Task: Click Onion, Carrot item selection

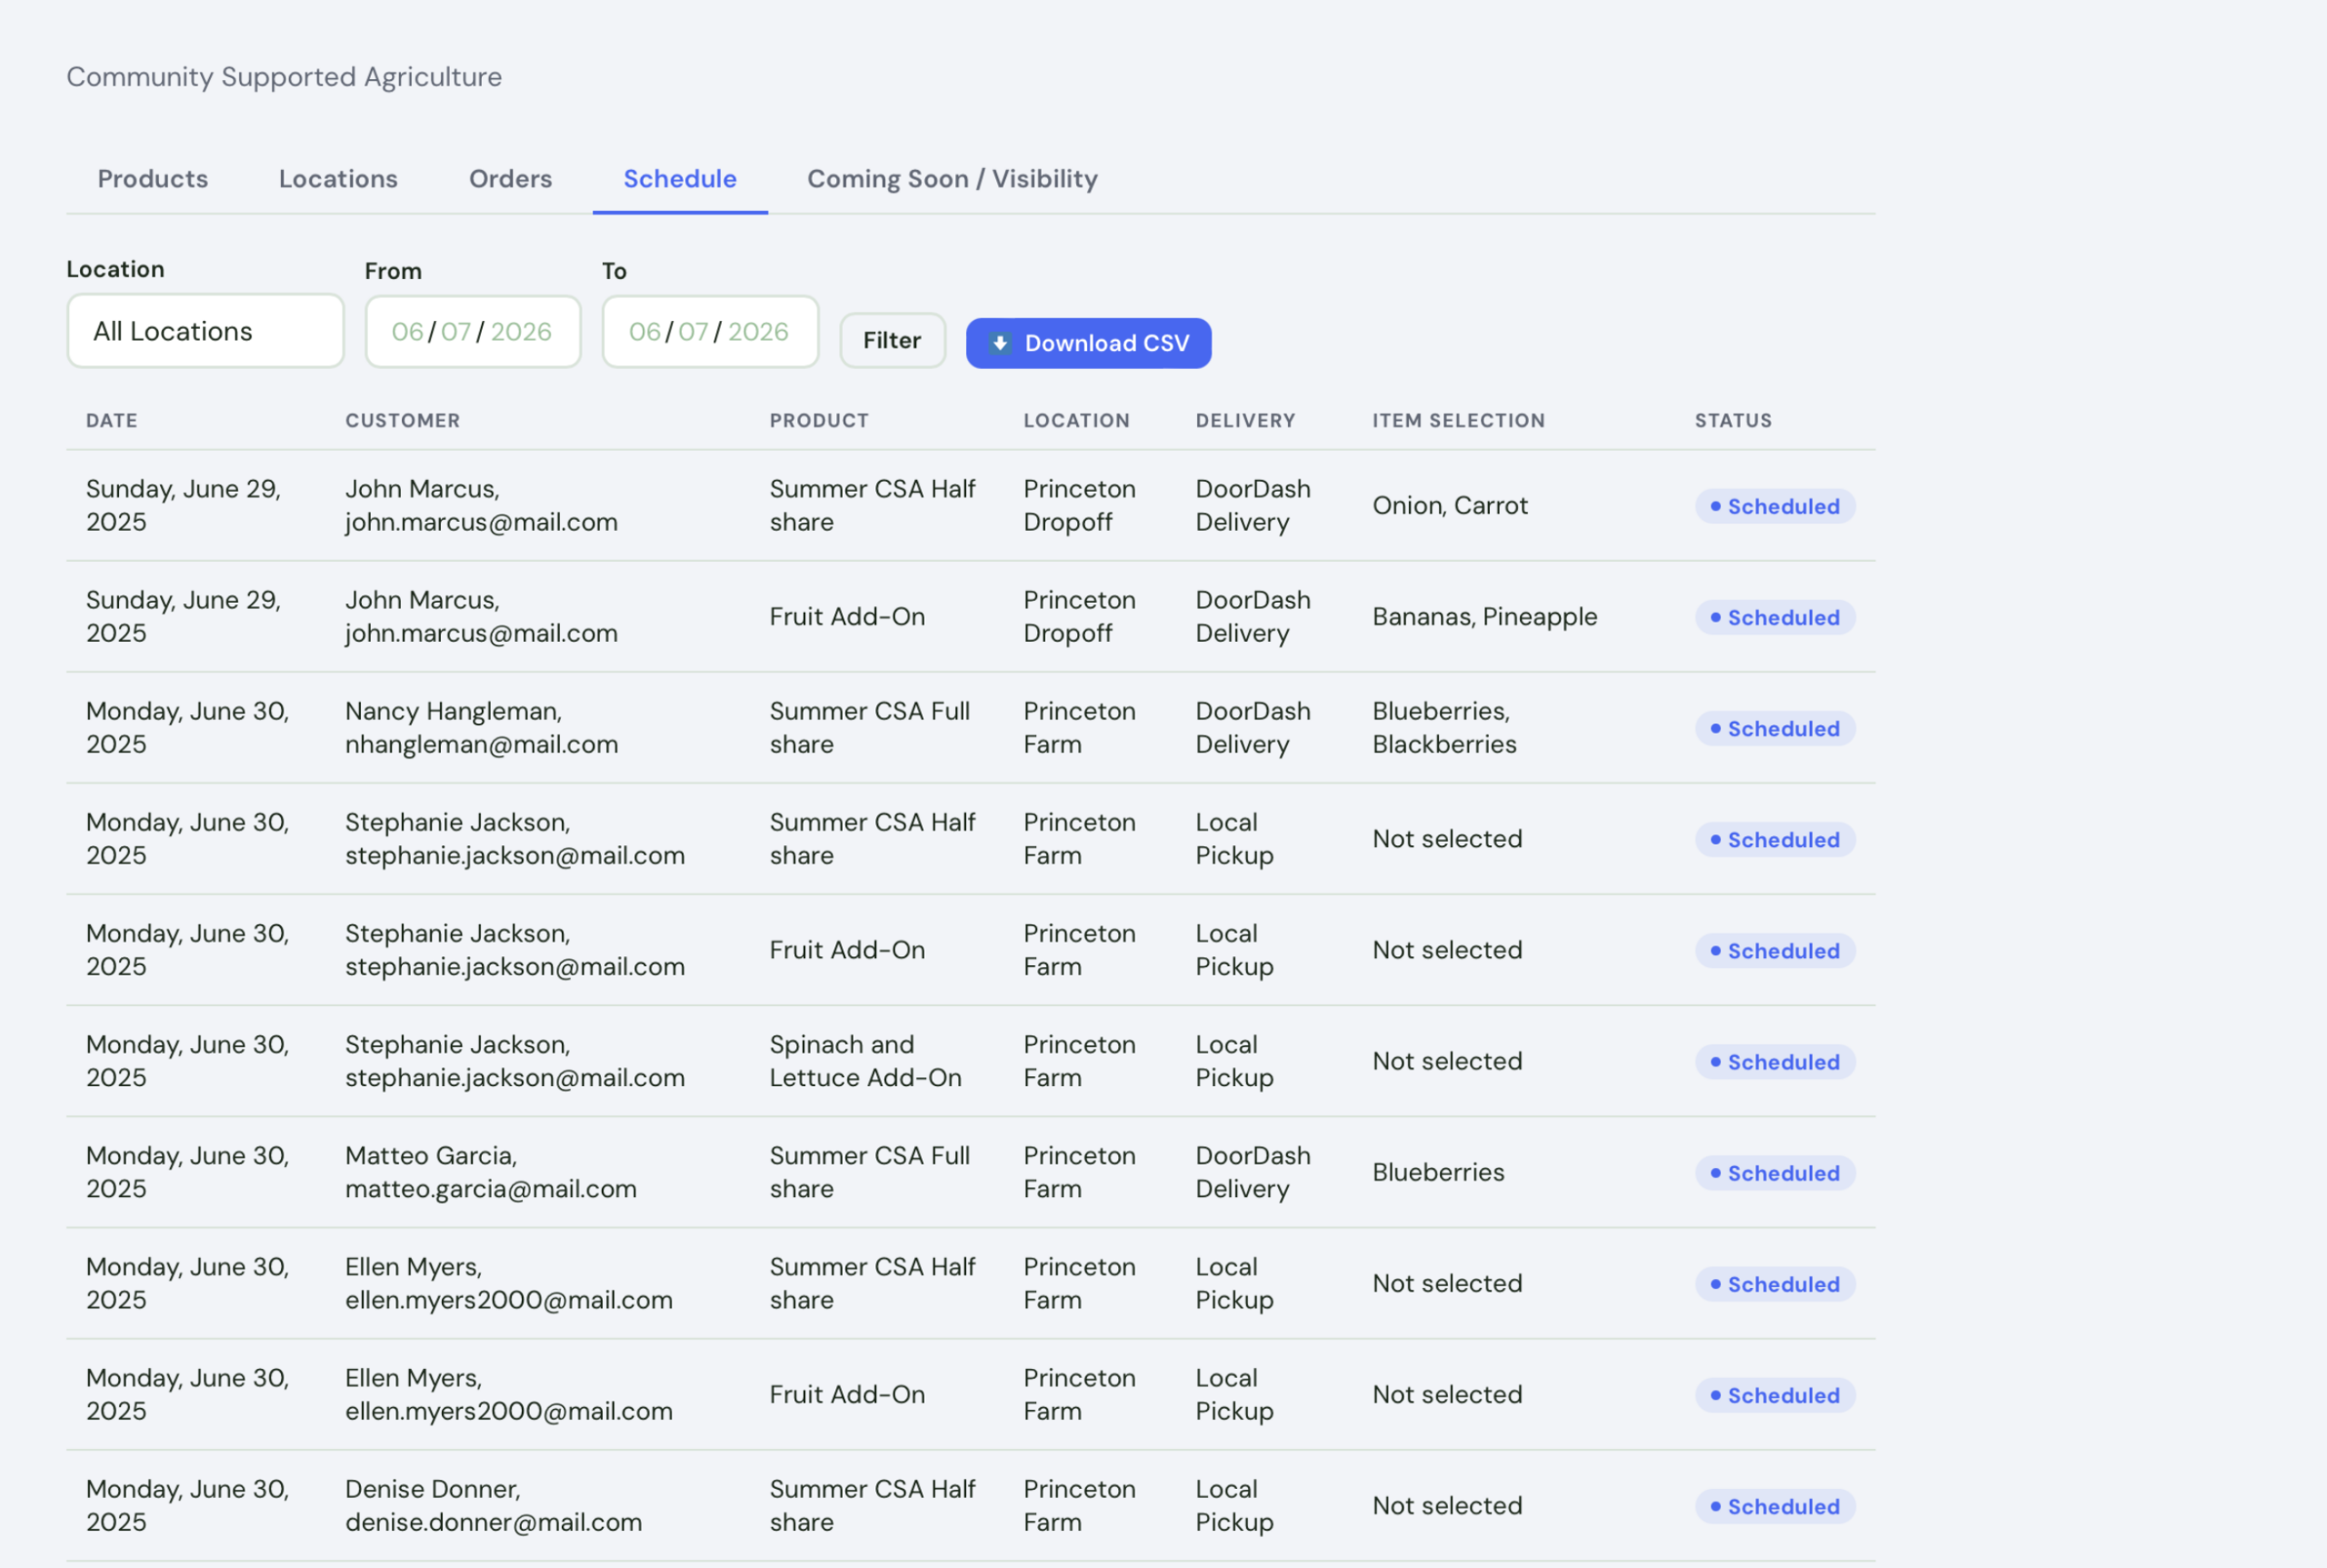Action: click(x=1449, y=505)
